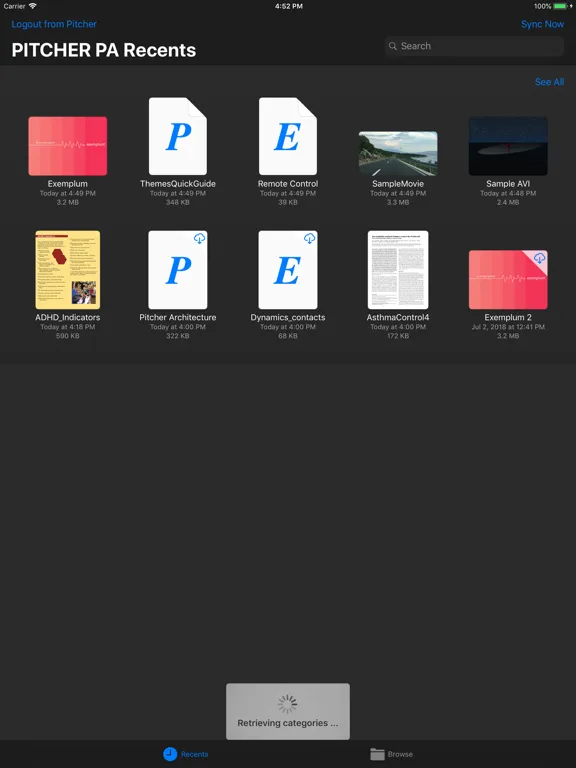Image resolution: width=576 pixels, height=768 pixels.
Task: Click the 3.3 MB size label
Action: [x=398, y=202]
